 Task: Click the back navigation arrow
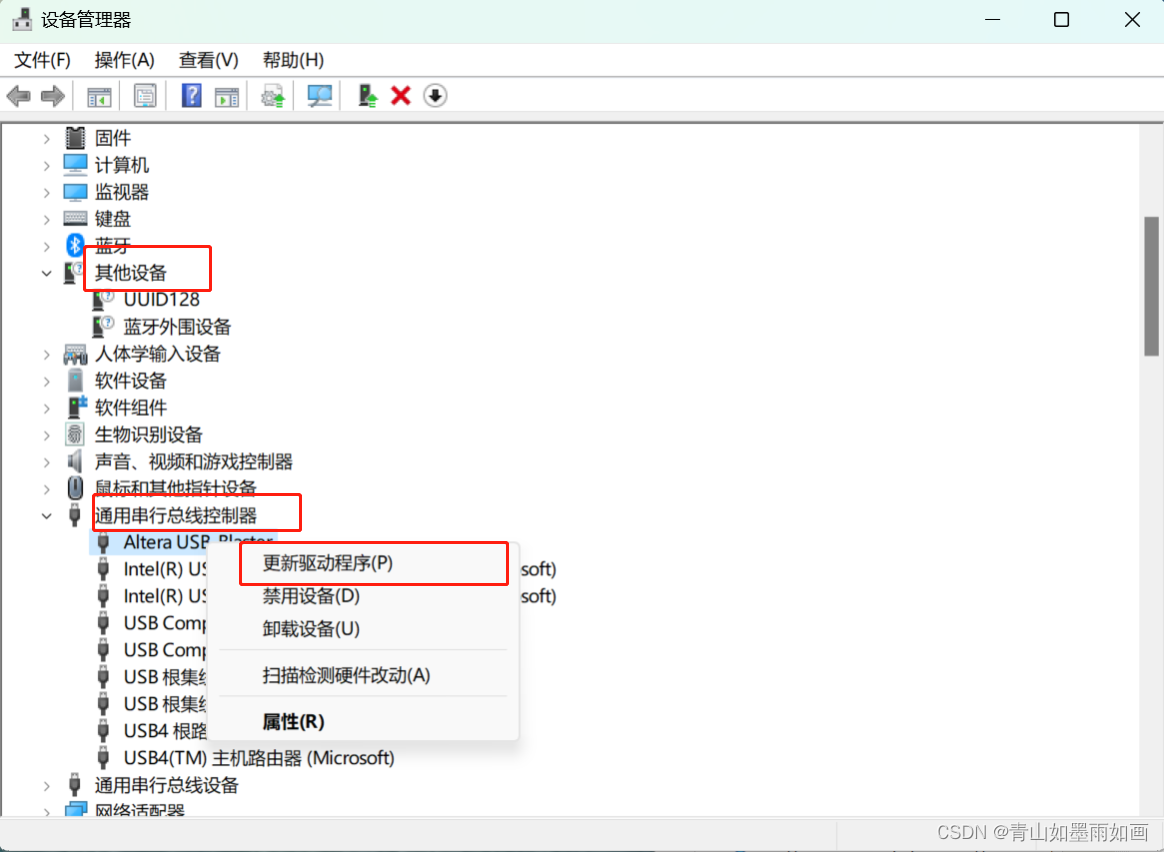click(x=18, y=95)
